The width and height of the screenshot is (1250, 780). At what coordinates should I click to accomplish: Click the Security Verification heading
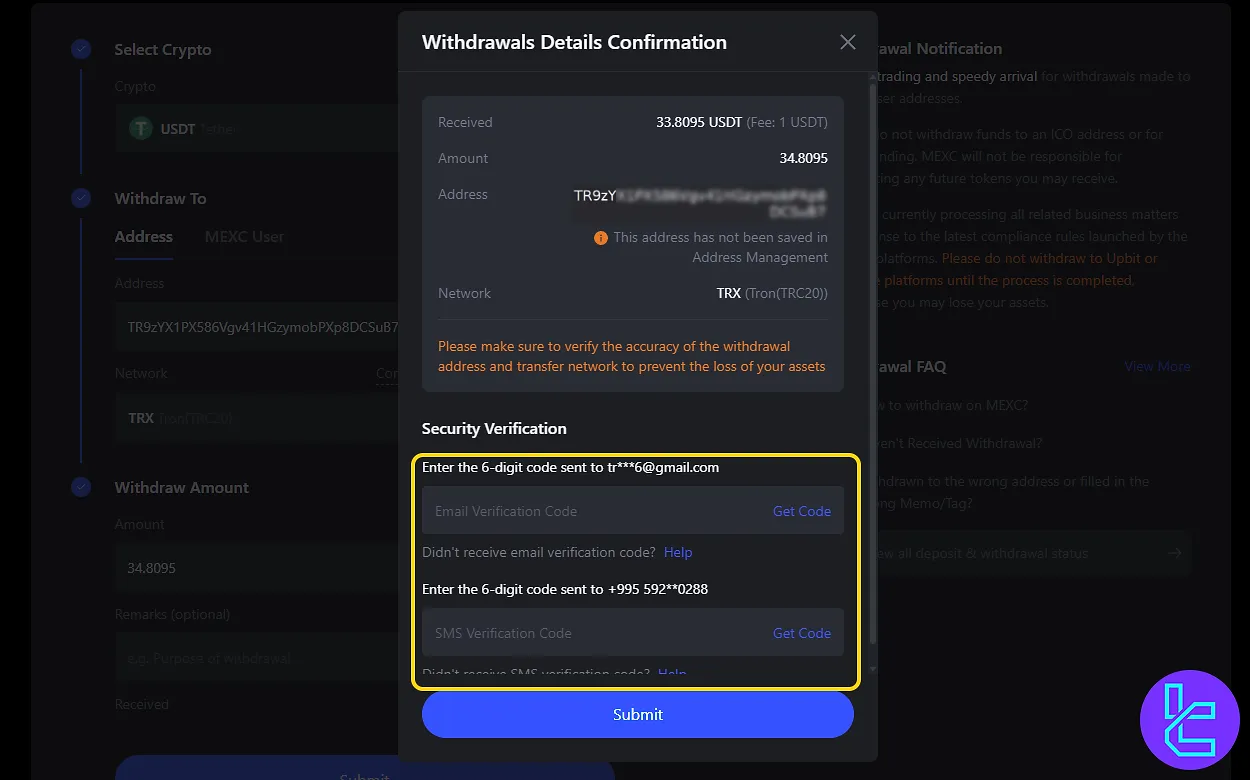tap(494, 428)
